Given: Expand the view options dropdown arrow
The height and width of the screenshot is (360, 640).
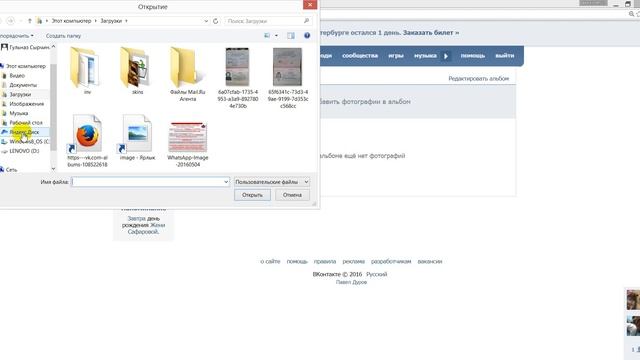Looking at the screenshot, I should (276, 36).
